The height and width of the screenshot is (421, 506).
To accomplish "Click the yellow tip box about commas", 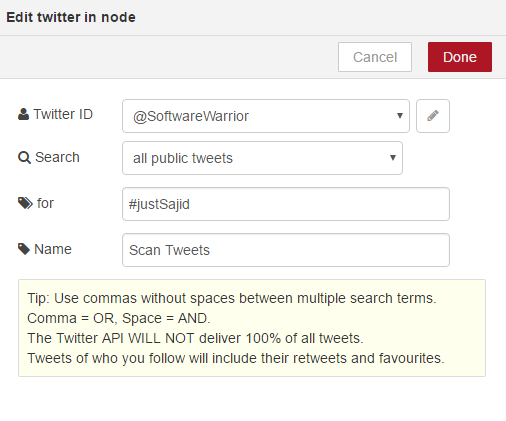I will pyautogui.click(x=252, y=328).
